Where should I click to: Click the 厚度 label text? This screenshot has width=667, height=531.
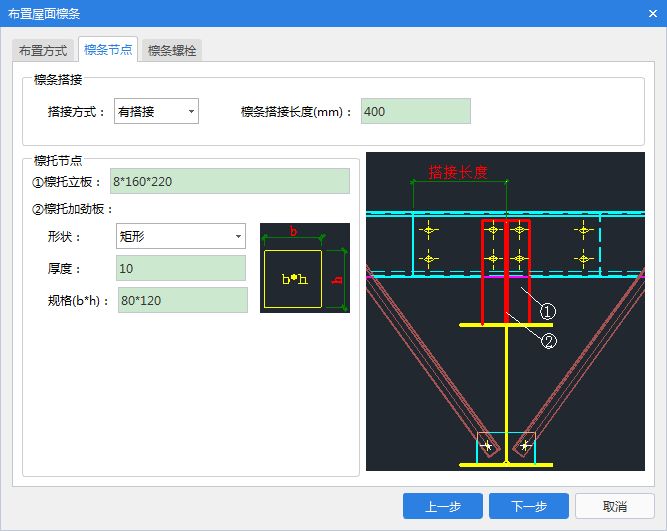point(63,269)
